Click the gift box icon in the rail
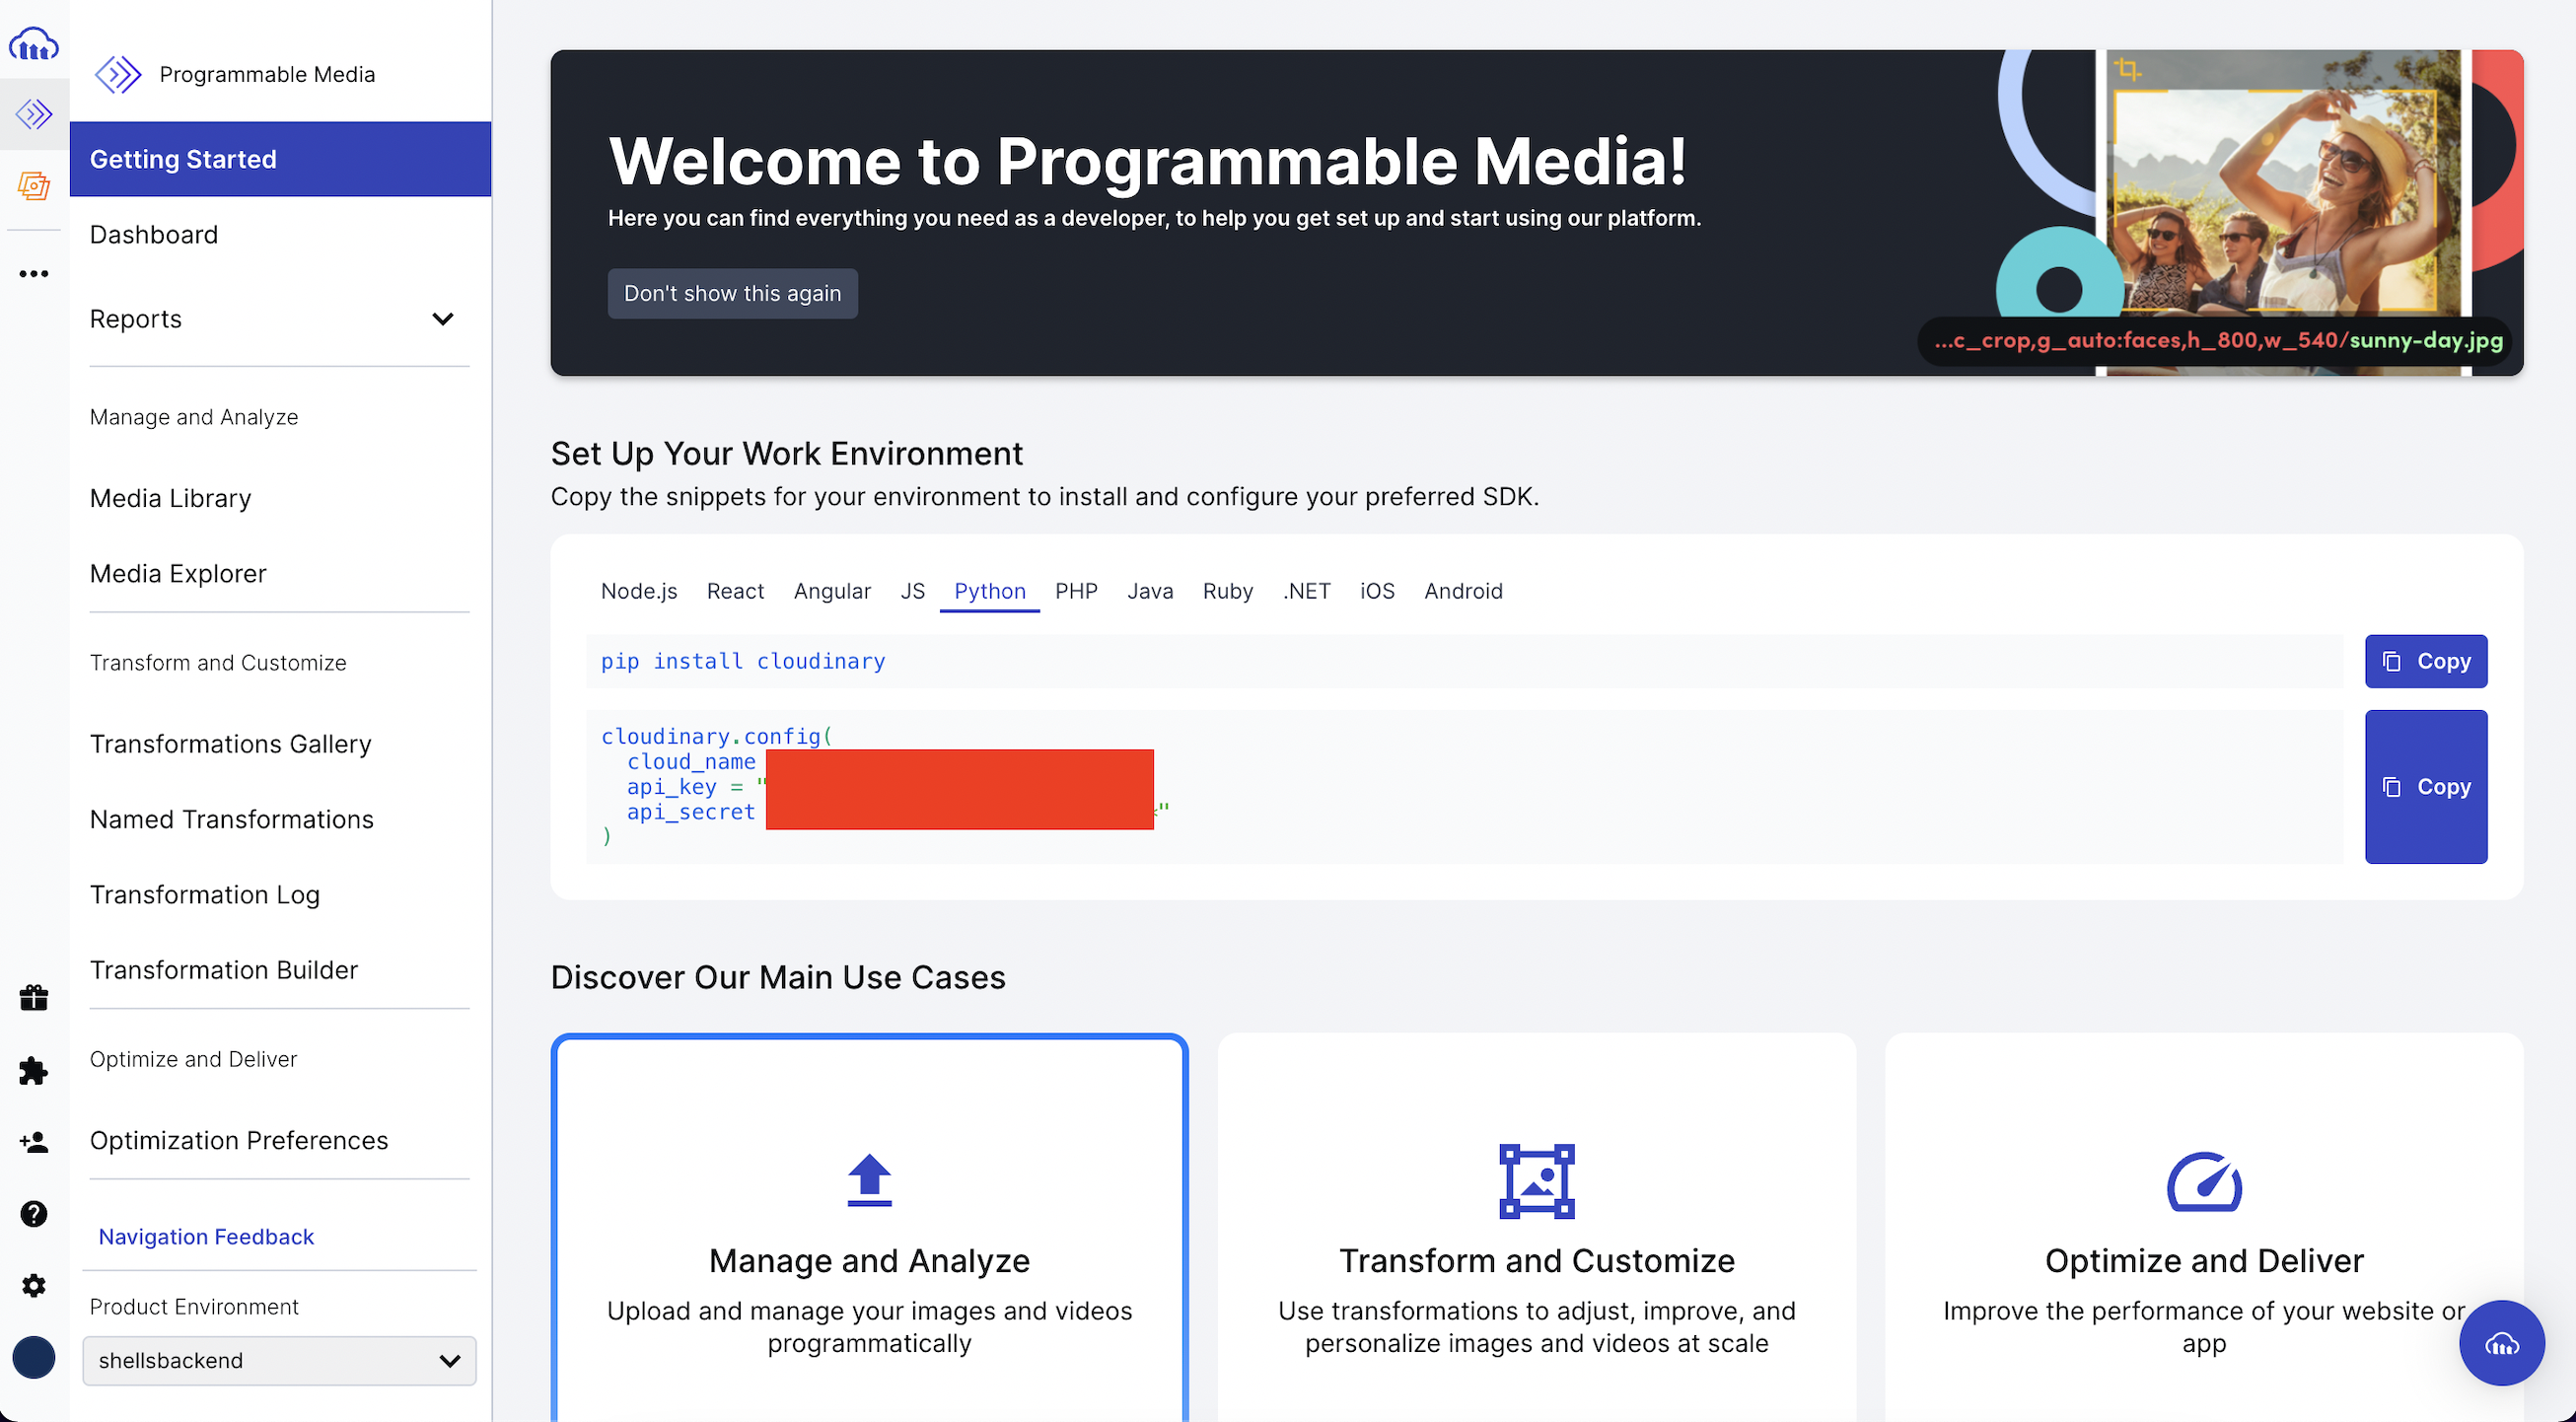Screen dimensions: 2576x1422 coord(34,997)
